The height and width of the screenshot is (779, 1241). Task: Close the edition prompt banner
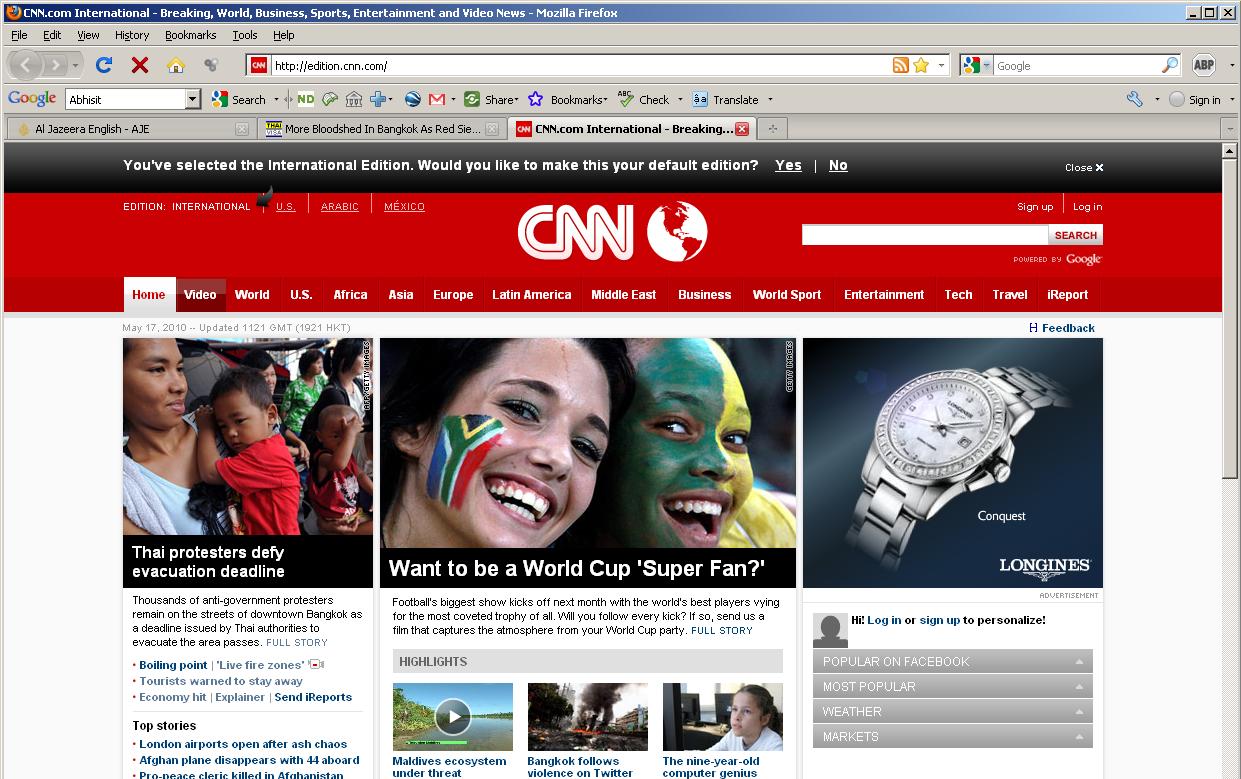pyautogui.click(x=1084, y=167)
